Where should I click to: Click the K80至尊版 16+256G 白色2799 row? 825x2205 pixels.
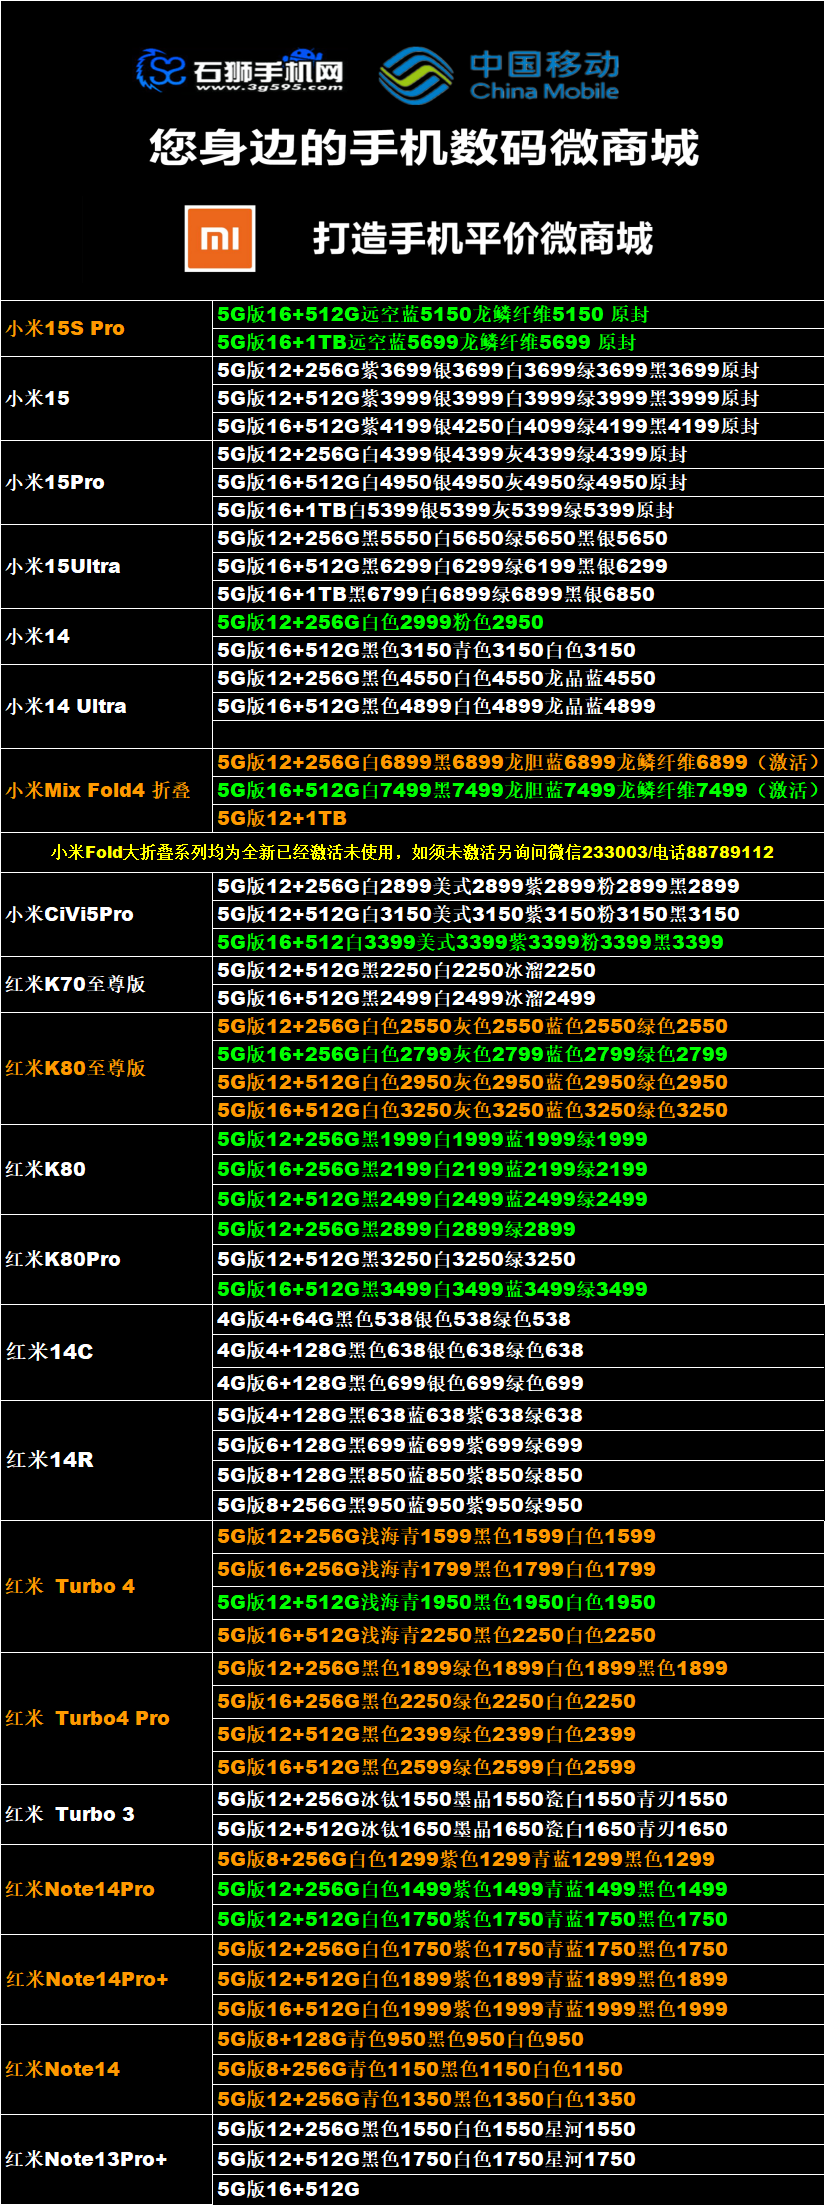(519, 1054)
